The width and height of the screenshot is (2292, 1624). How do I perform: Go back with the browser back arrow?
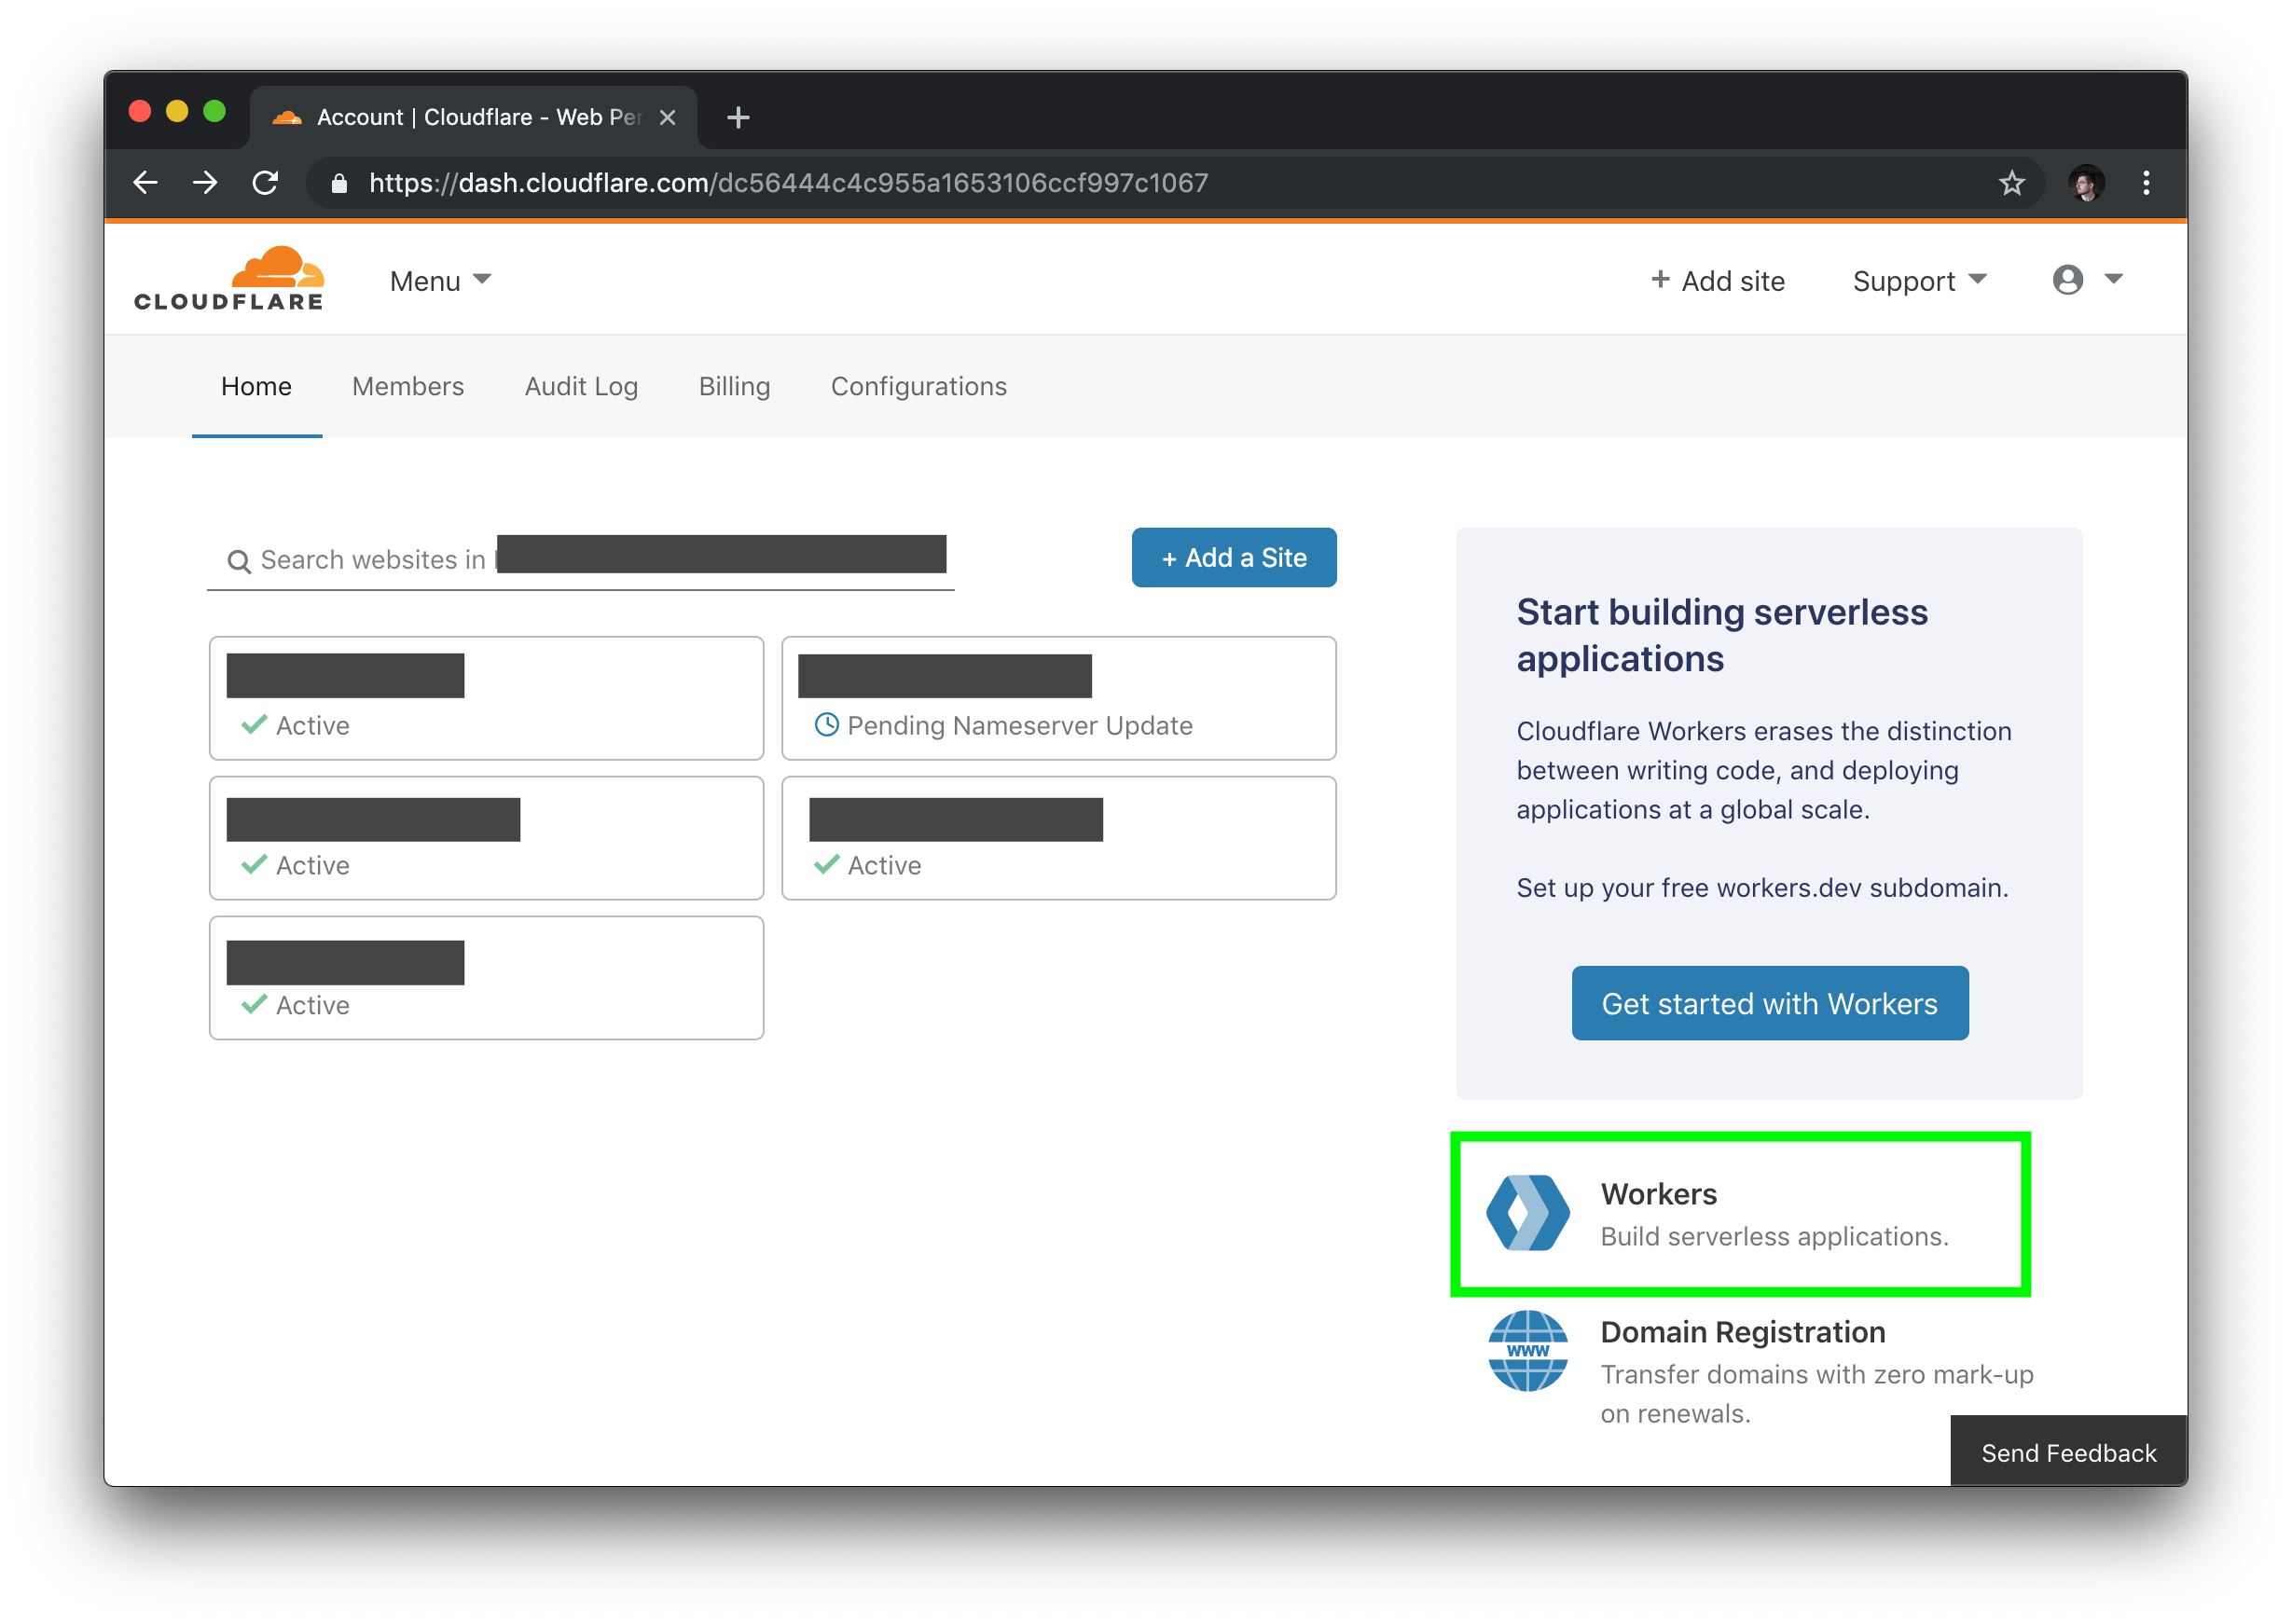146,183
